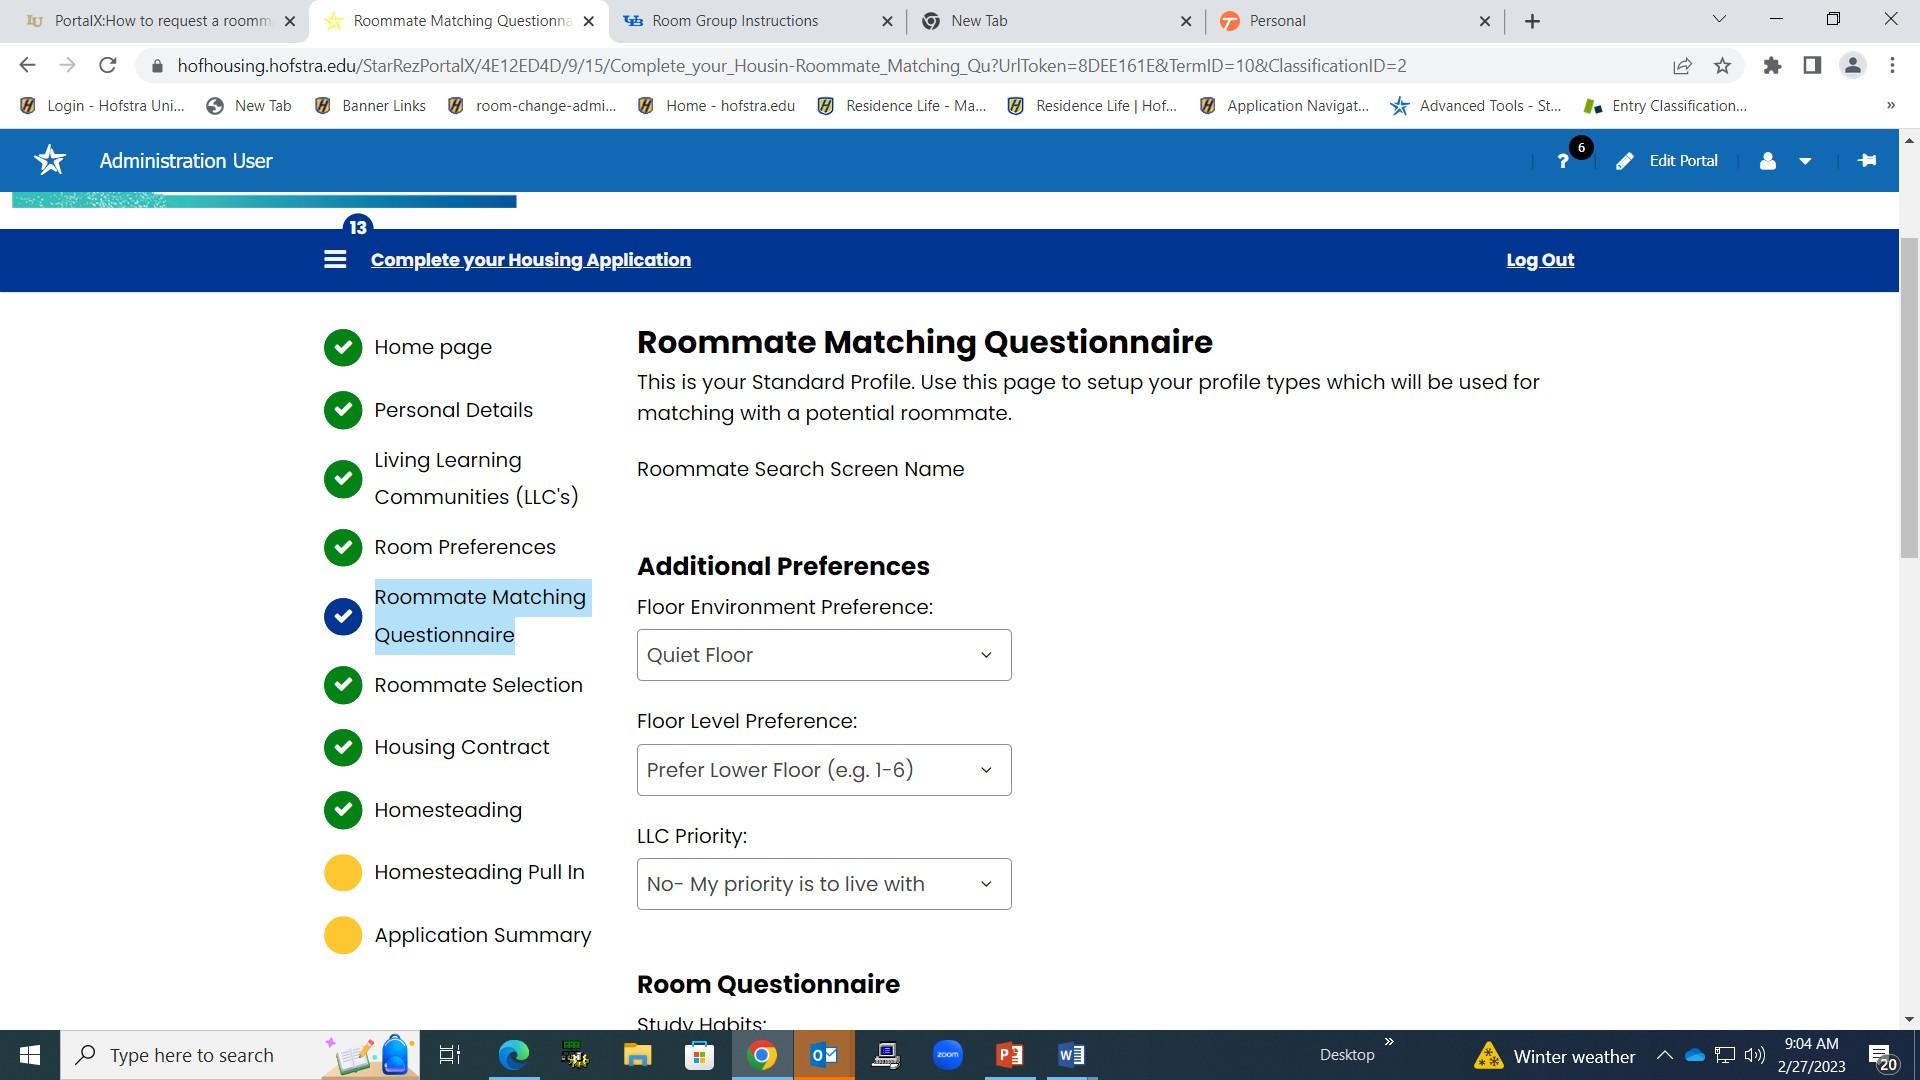Click the Edit Portal pencil icon
Viewport: 1920px width, 1080px height.
[1625, 161]
